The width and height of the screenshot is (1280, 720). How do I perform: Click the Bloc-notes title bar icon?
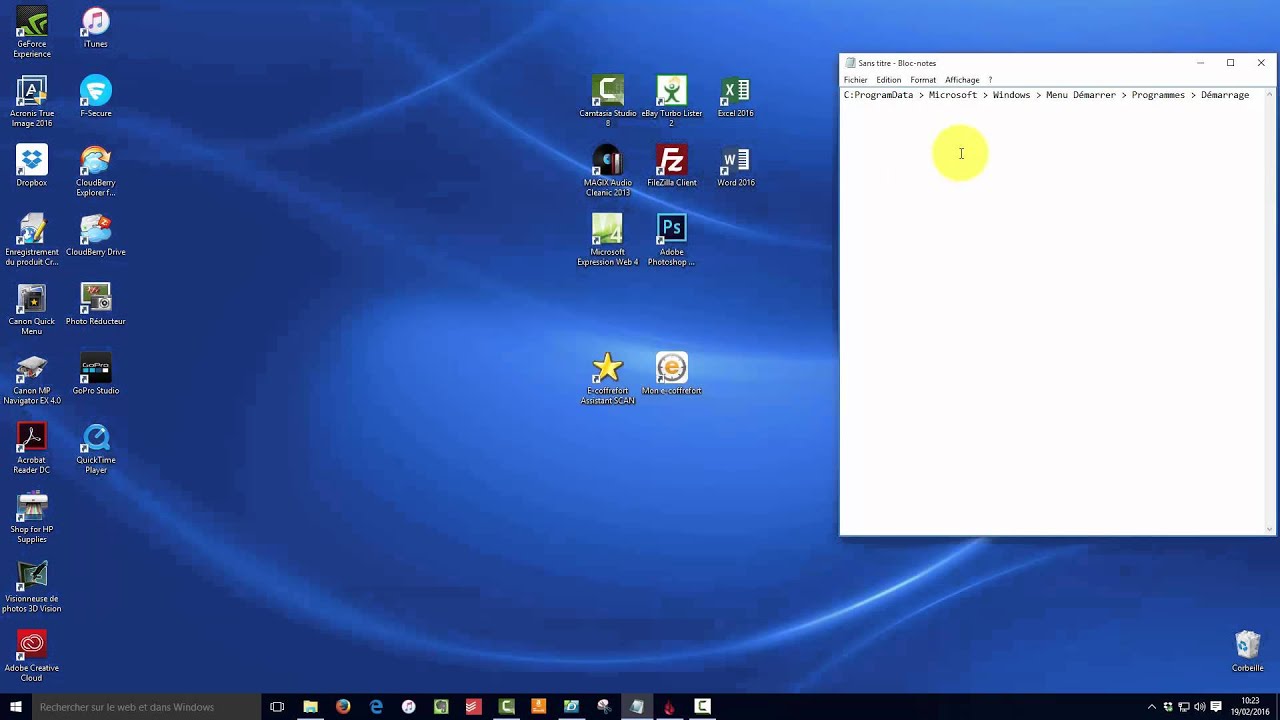[x=850, y=63]
